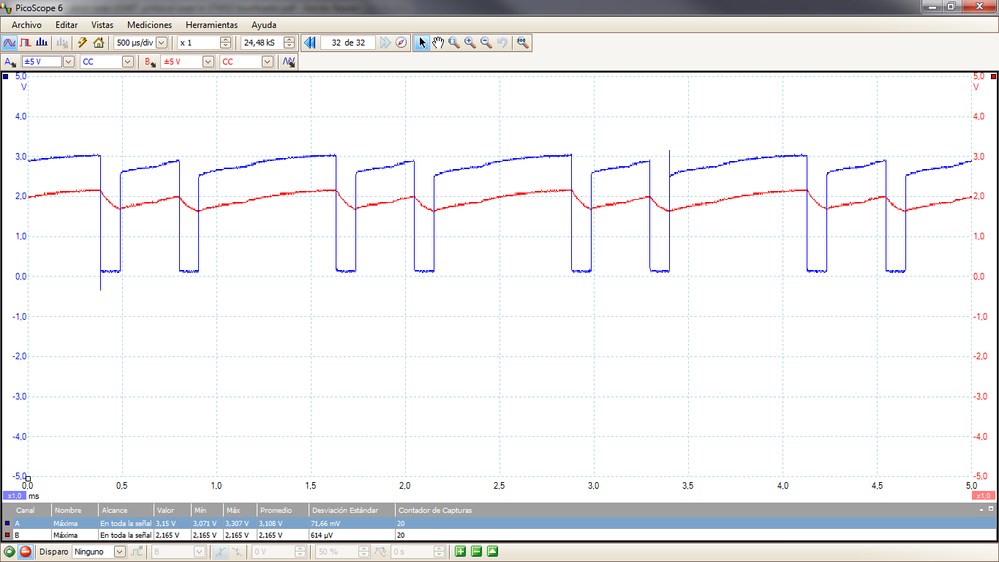Activate the hand pan tool

[438, 43]
